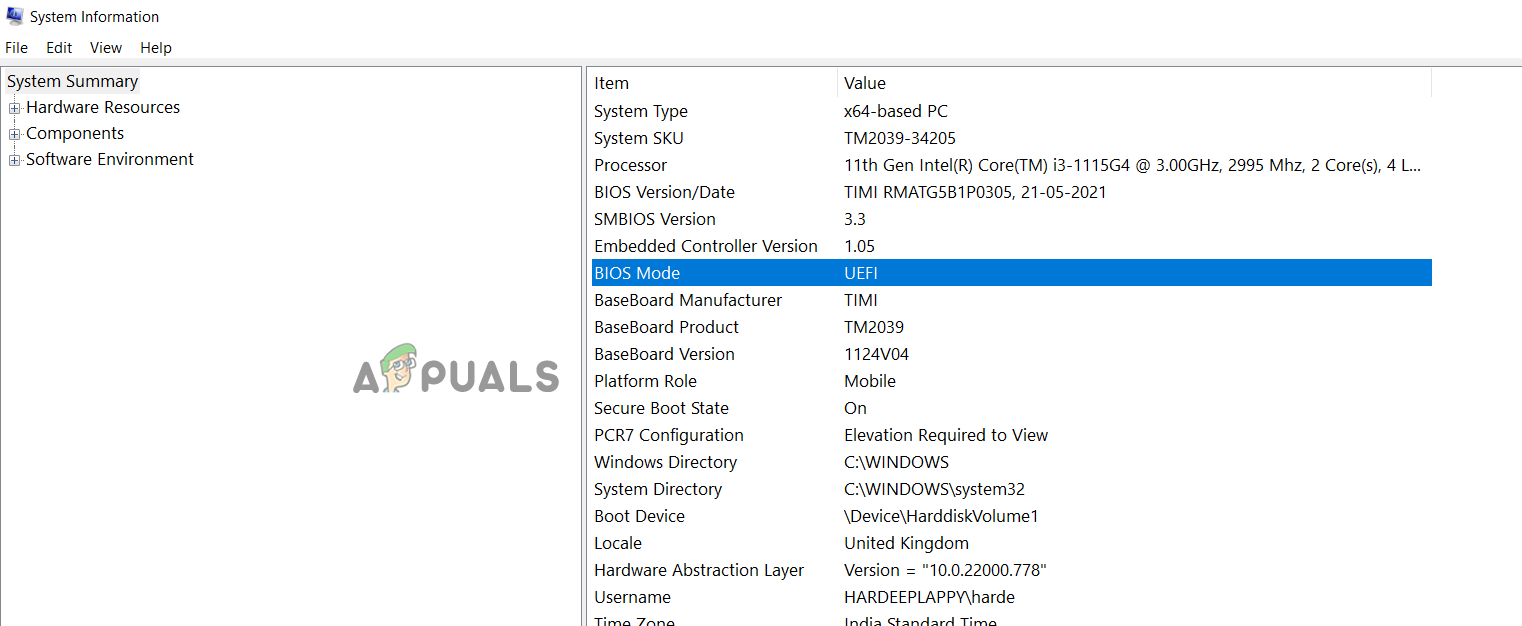Select the Hardware Resources category label
Viewport: 1522px width, 626px height.
click(x=103, y=108)
